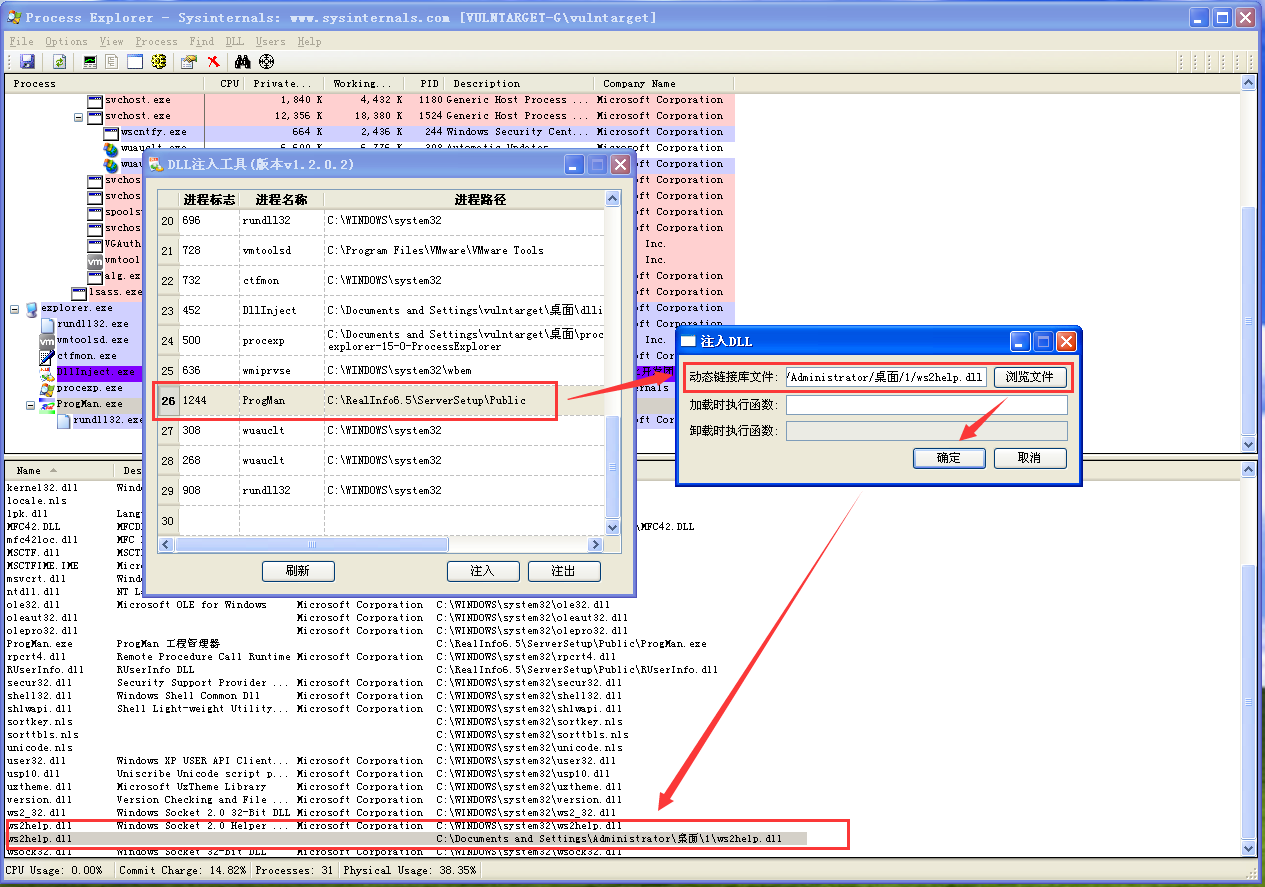This screenshot has width=1265, height=887.
Task: Collapse the svchost.exe node with PID 1524
Action: (x=79, y=117)
